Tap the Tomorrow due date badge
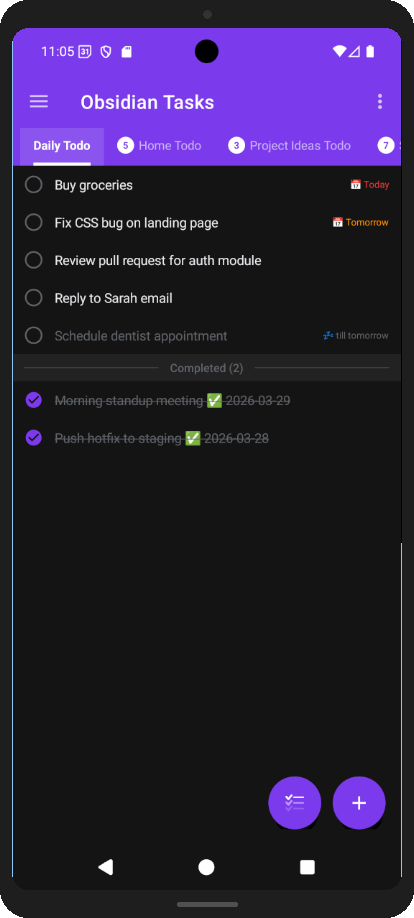Image resolution: width=414 pixels, height=918 pixels. pos(360,222)
